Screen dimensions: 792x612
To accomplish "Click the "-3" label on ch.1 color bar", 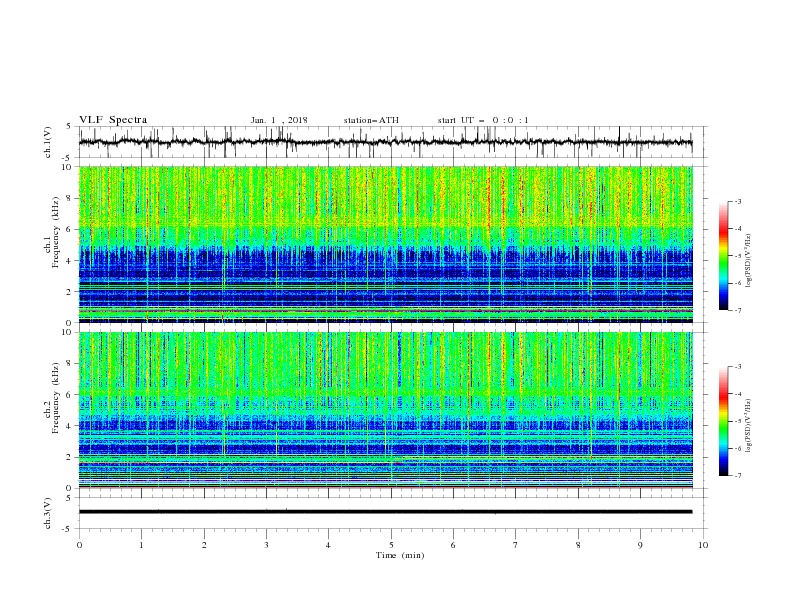I will [737, 201].
